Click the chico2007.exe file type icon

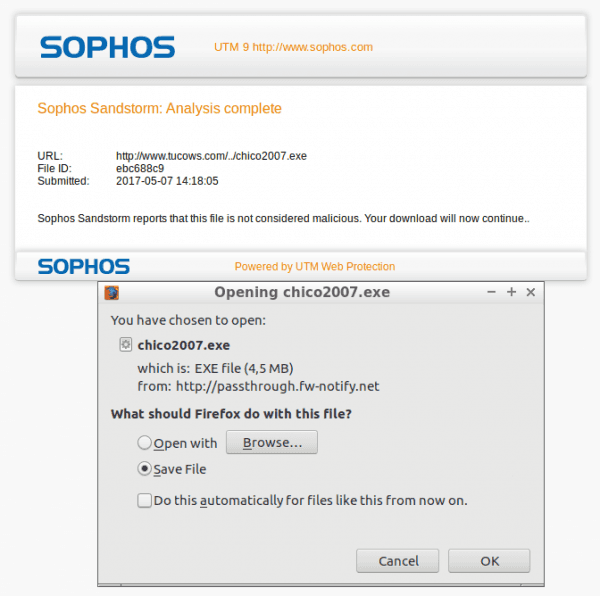126,345
